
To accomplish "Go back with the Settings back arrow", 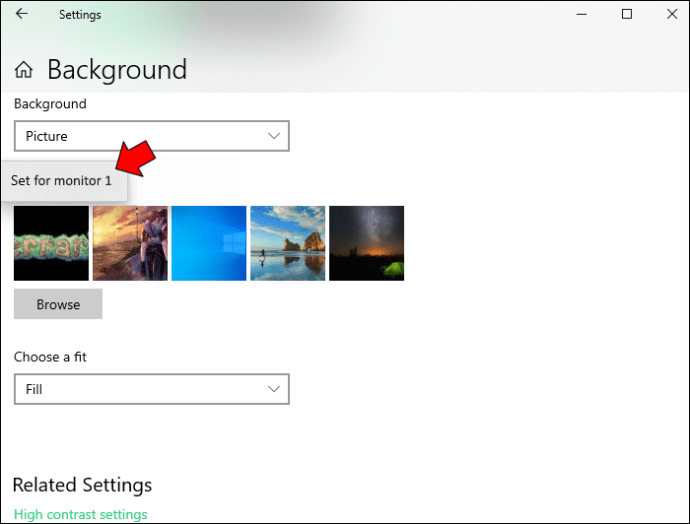I will pos(22,14).
